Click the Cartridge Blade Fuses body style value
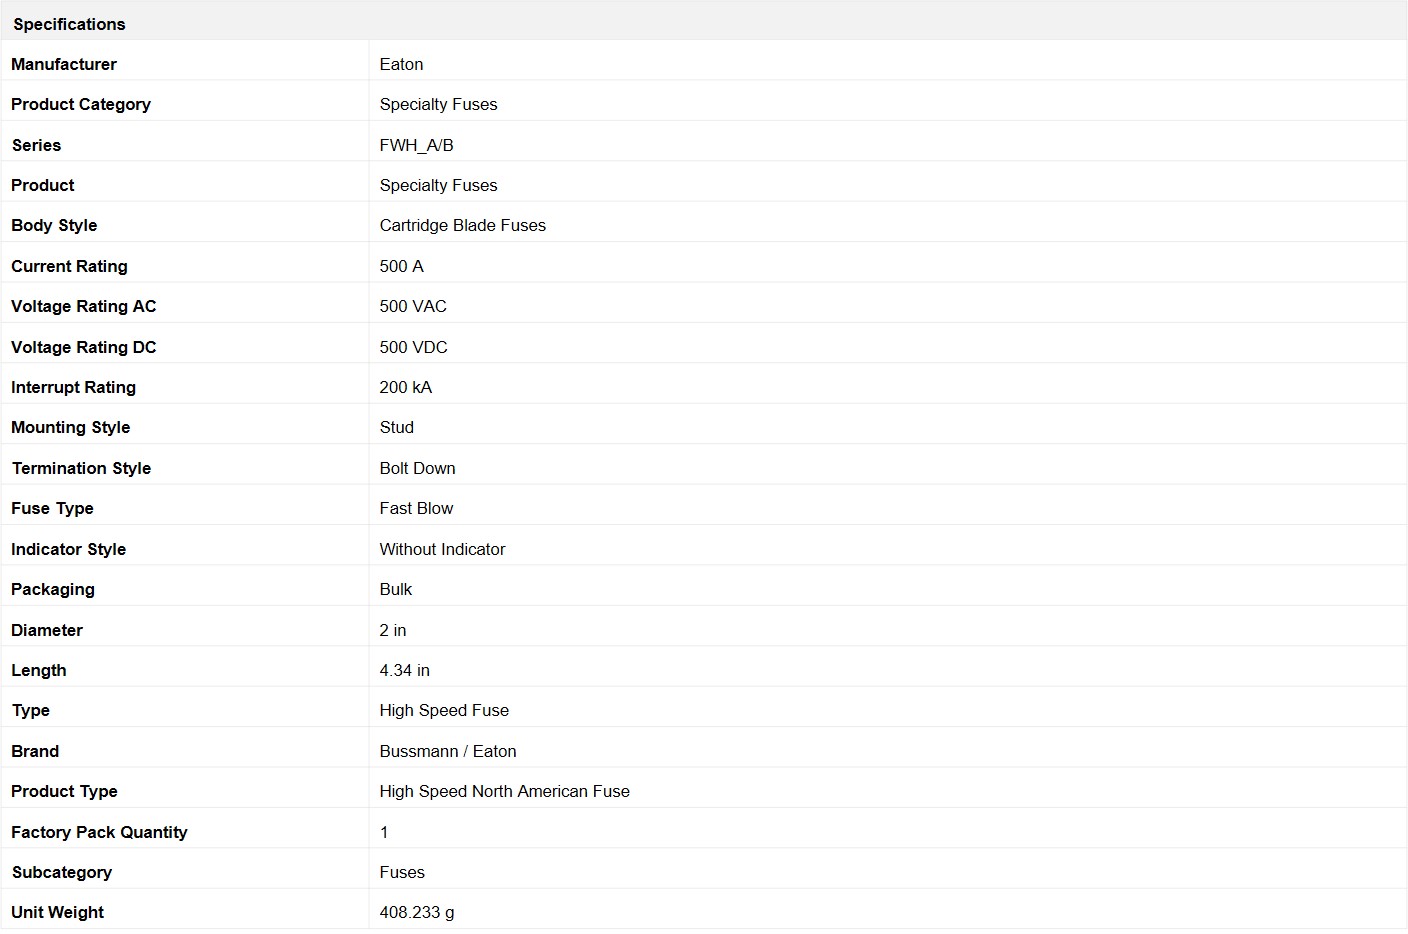Screen dimensions: 1408x934 coord(462,225)
